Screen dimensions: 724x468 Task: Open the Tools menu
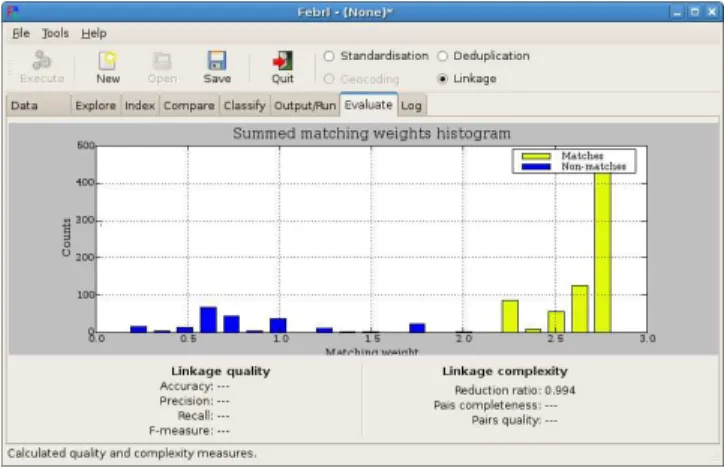pos(55,33)
